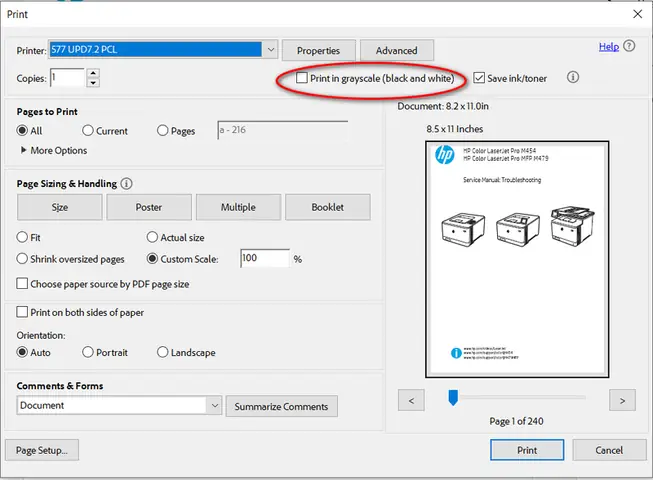
Task: Select Shrink oversized pages option
Action: pos(22,259)
